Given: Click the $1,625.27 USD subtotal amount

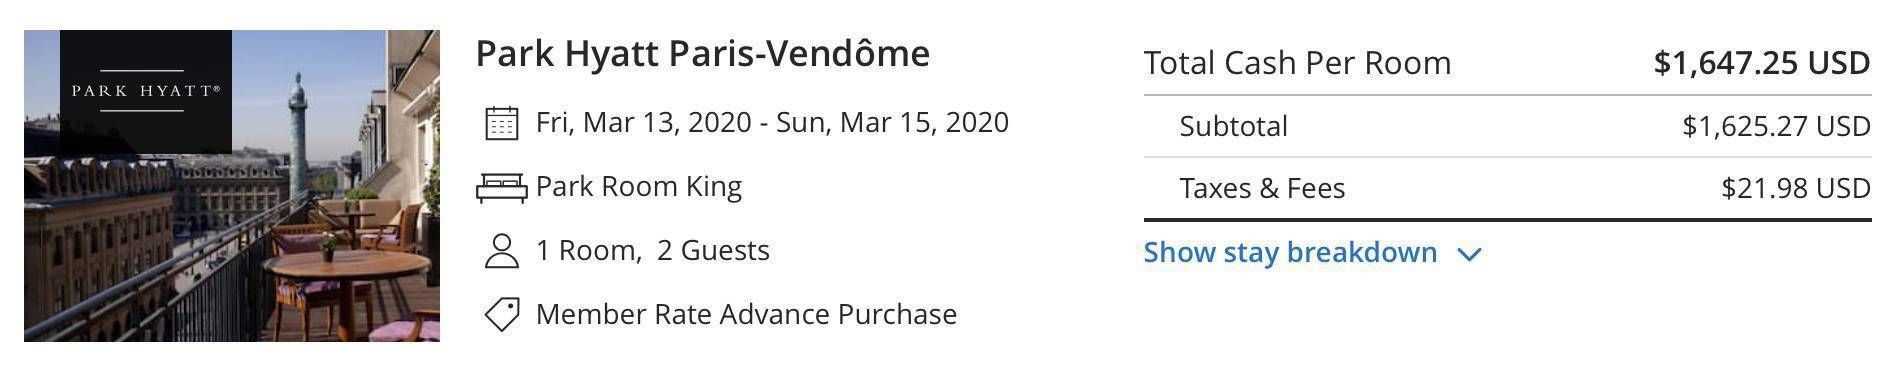Looking at the screenshot, I should [x=1776, y=126].
